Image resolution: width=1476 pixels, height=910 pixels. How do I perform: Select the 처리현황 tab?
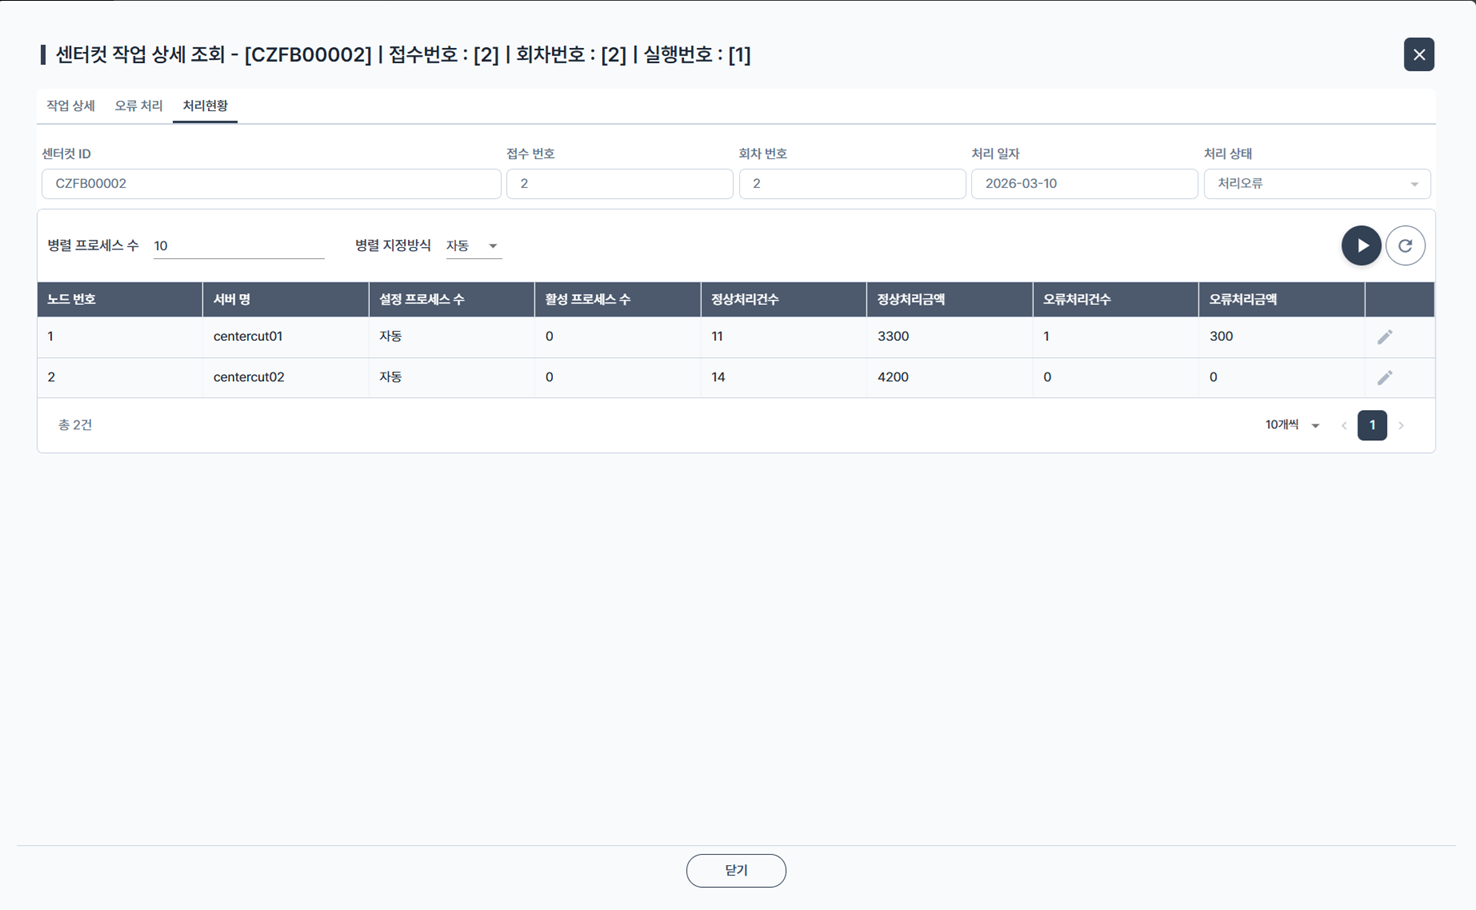pyautogui.click(x=205, y=106)
